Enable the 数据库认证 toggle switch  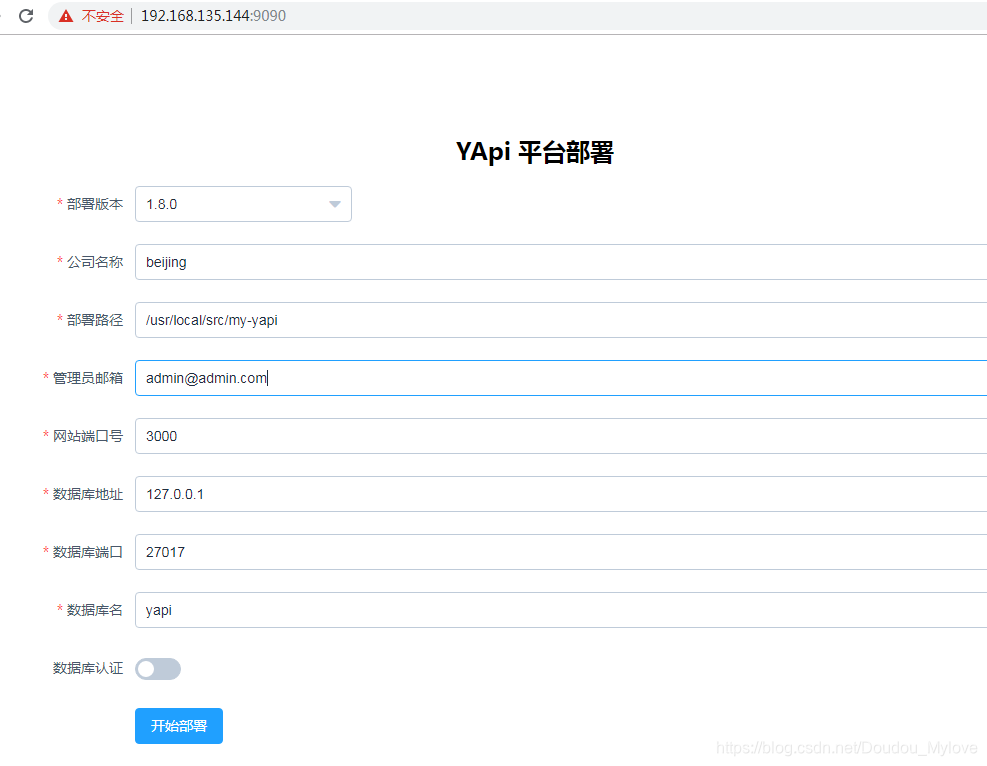coord(157,668)
